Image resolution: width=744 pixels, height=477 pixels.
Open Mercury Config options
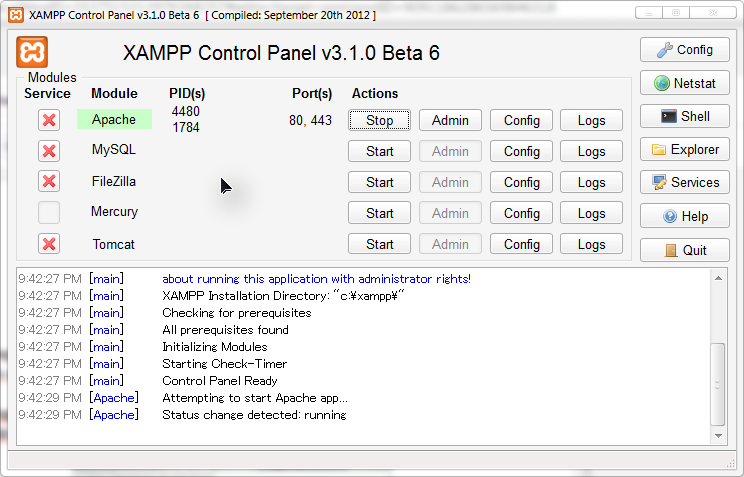click(521, 213)
